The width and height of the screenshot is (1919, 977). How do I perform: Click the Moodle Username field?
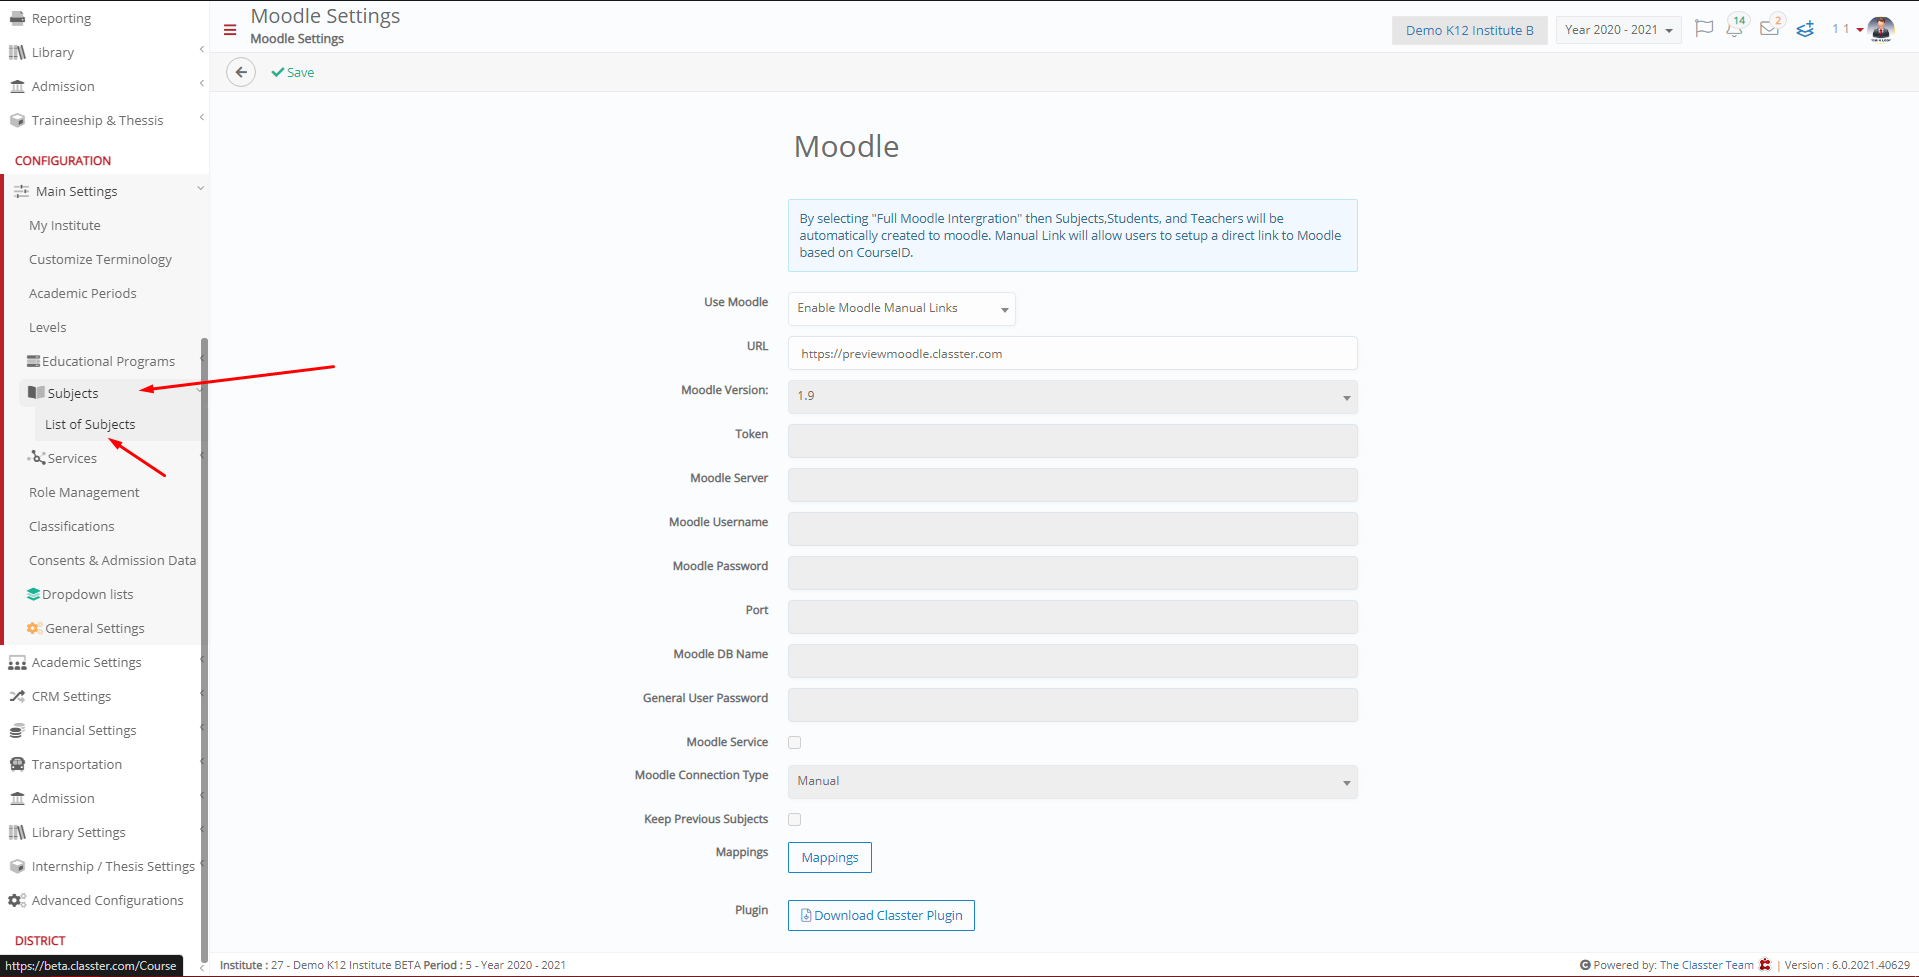click(1072, 528)
